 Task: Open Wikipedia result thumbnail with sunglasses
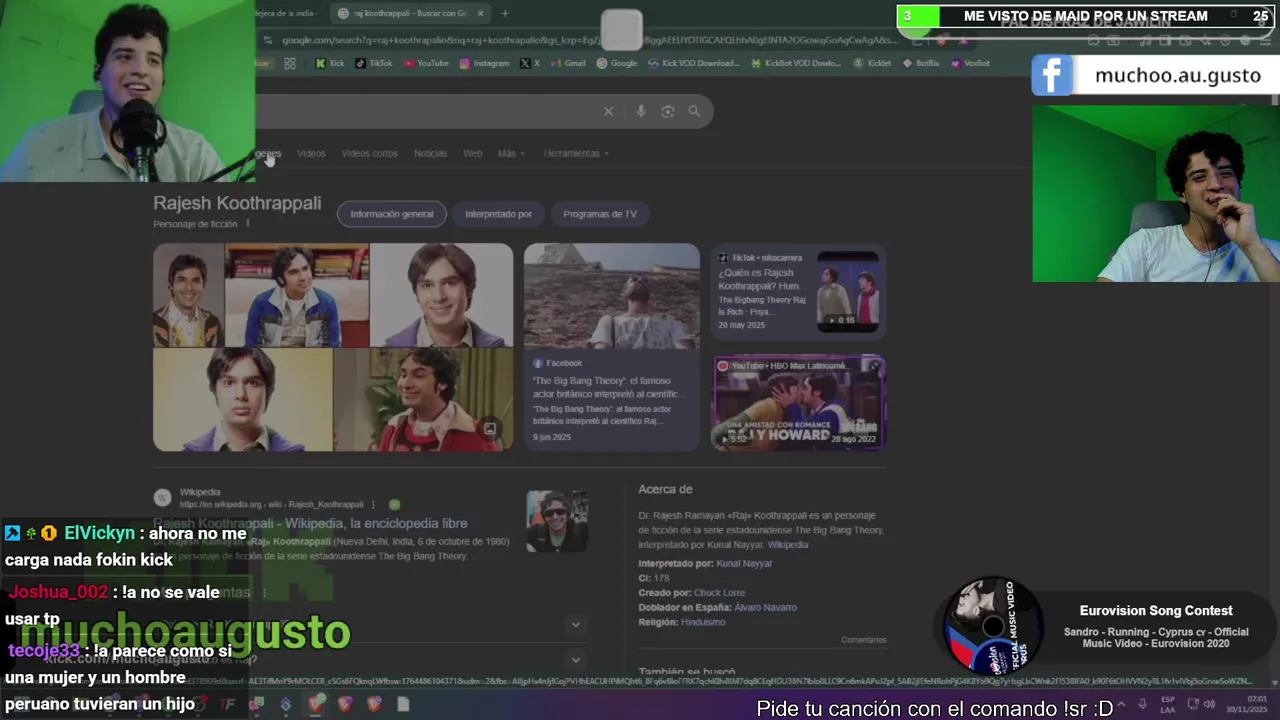tap(557, 521)
